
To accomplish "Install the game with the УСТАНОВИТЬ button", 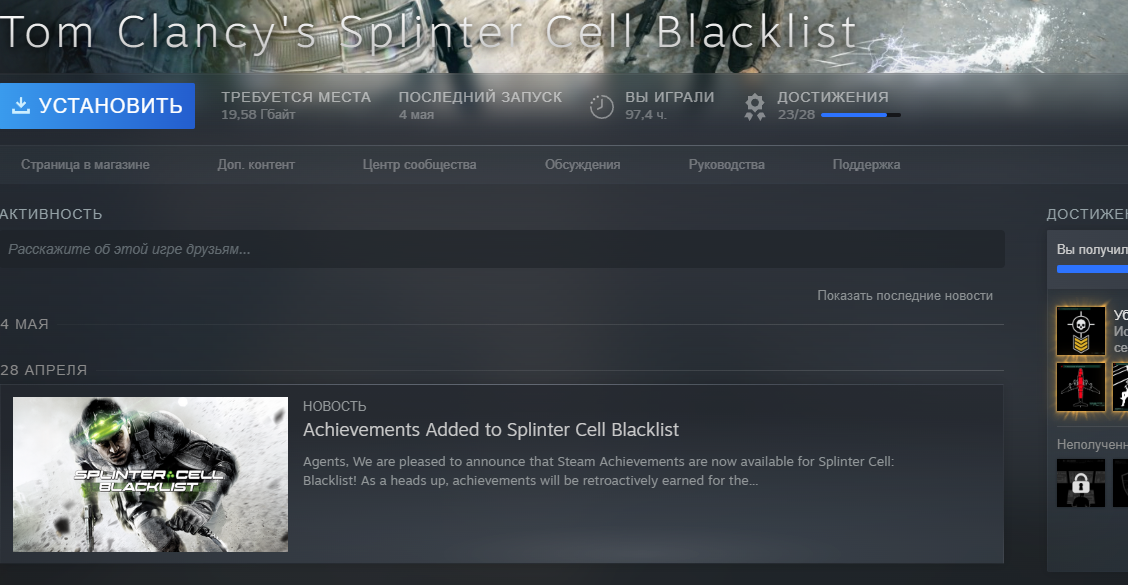I will (97, 106).
